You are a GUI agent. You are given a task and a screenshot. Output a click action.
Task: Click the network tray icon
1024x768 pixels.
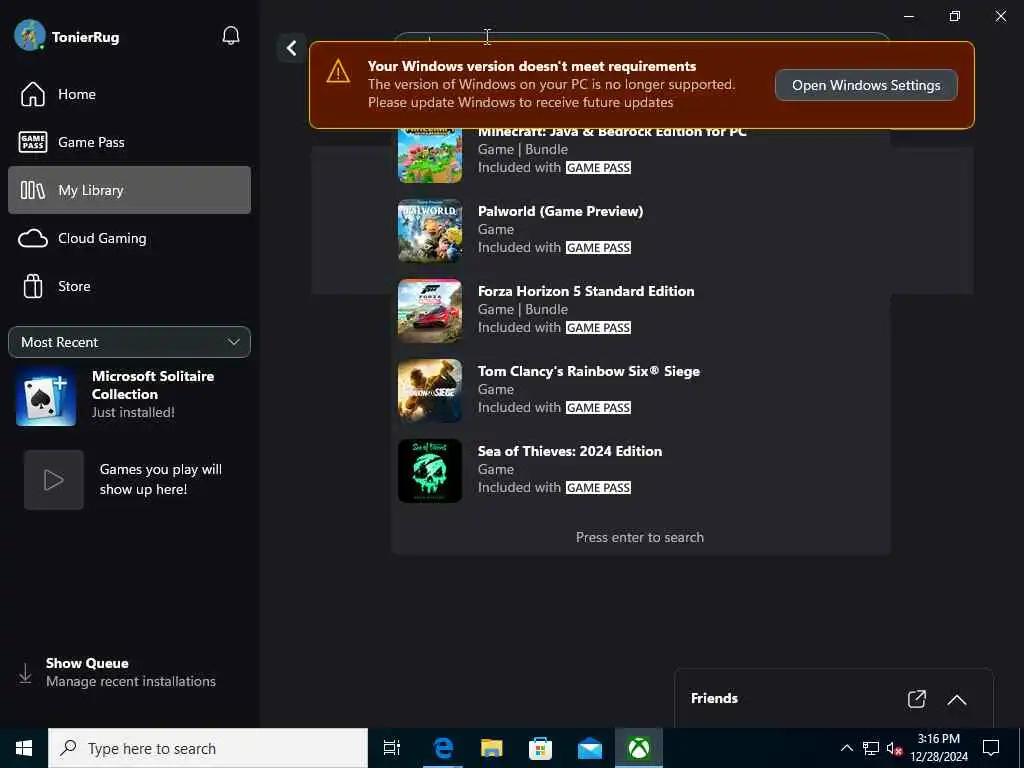pyautogui.click(x=871, y=748)
